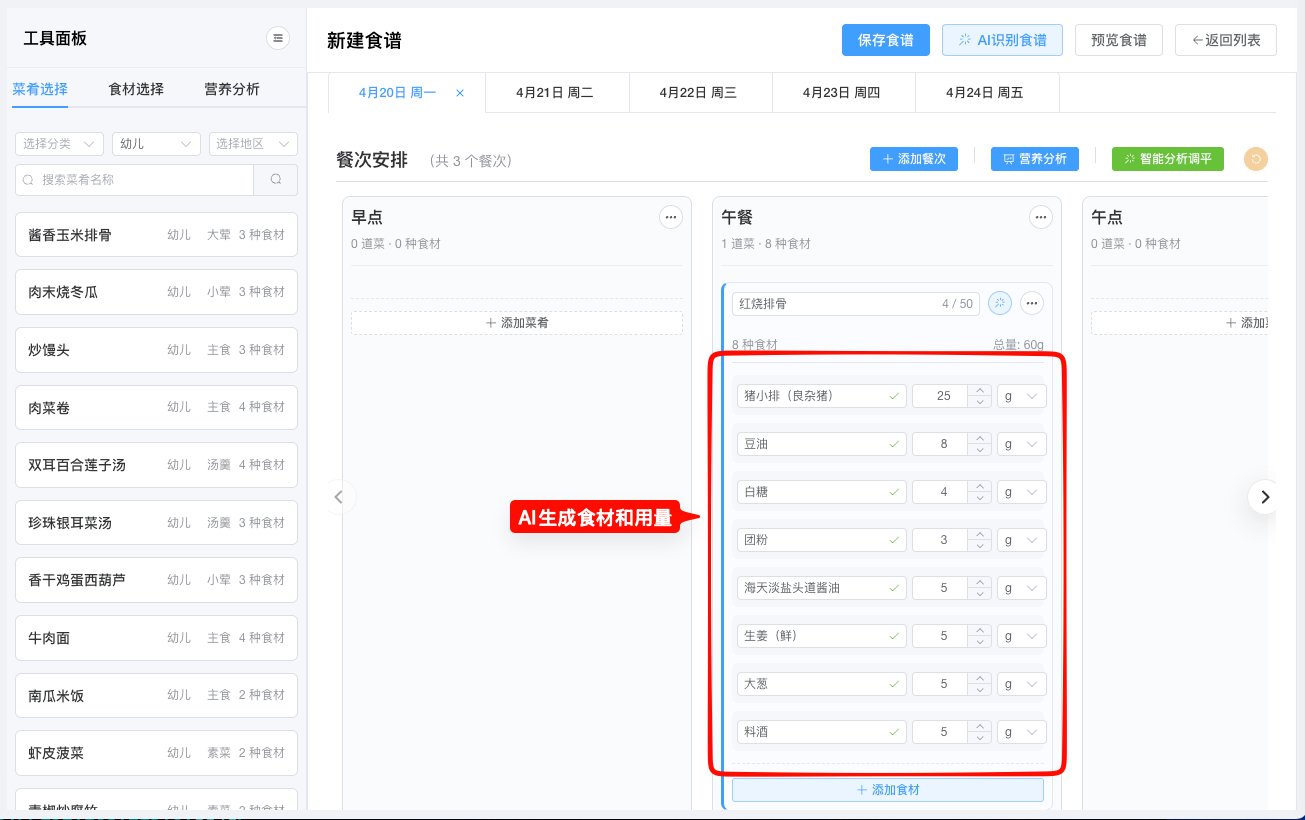Open the ··· menu on the 午餐 meal card

pyautogui.click(x=1040, y=216)
